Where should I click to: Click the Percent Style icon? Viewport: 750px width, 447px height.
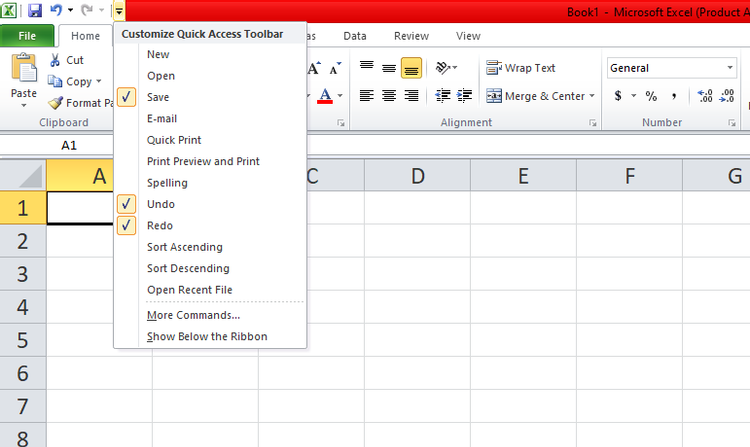click(x=651, y=96)
